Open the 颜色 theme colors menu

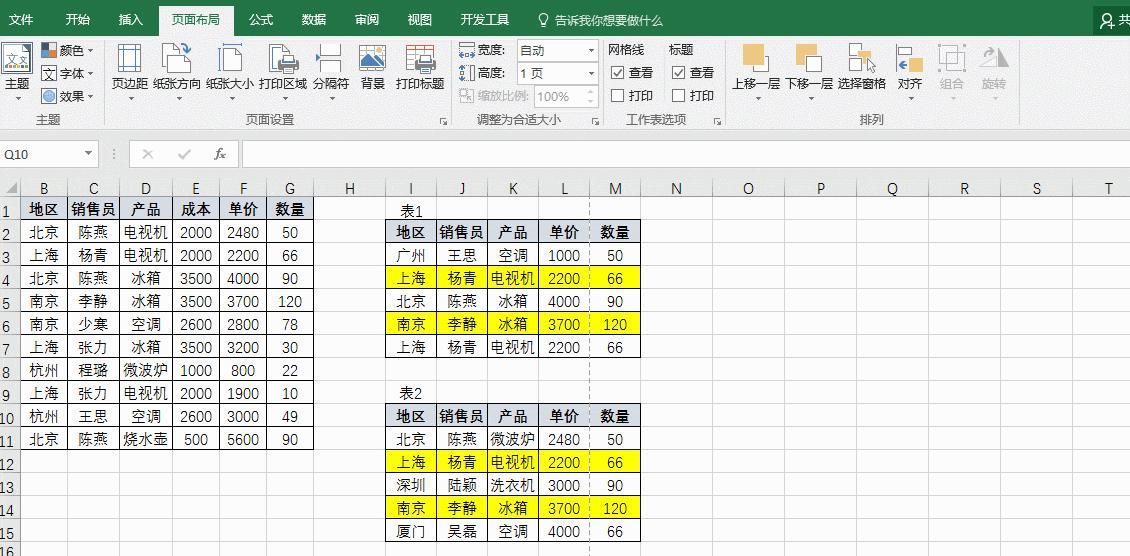[x=67, y=50]
